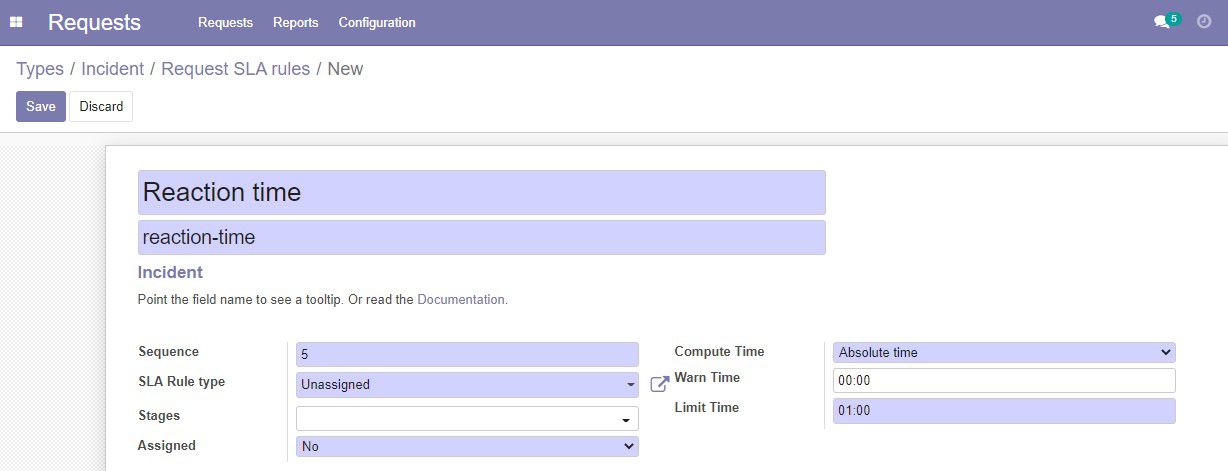Open the Assigned dropdown

467,446
